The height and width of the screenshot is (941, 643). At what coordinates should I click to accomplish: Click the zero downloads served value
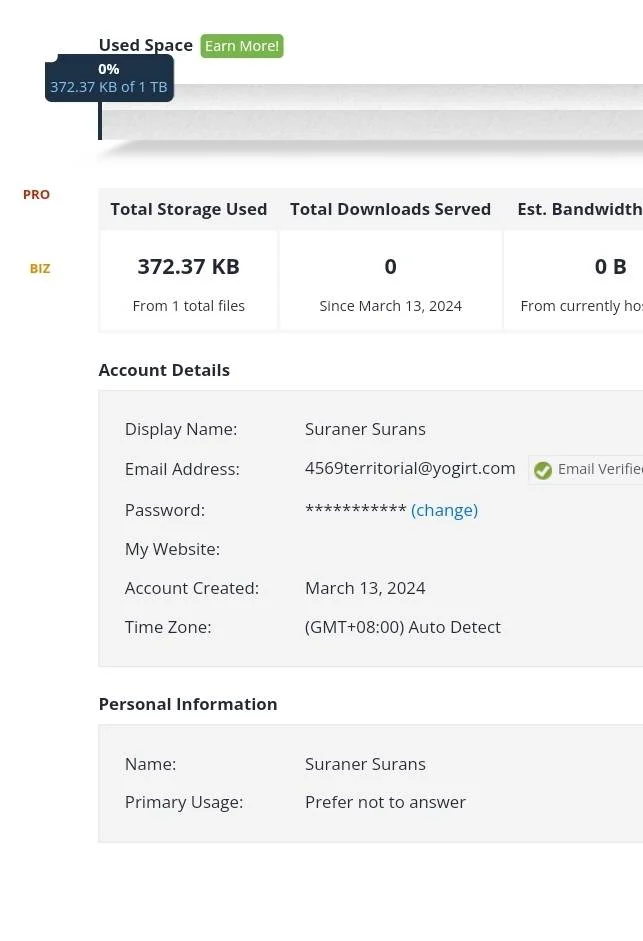click(390, 266)
